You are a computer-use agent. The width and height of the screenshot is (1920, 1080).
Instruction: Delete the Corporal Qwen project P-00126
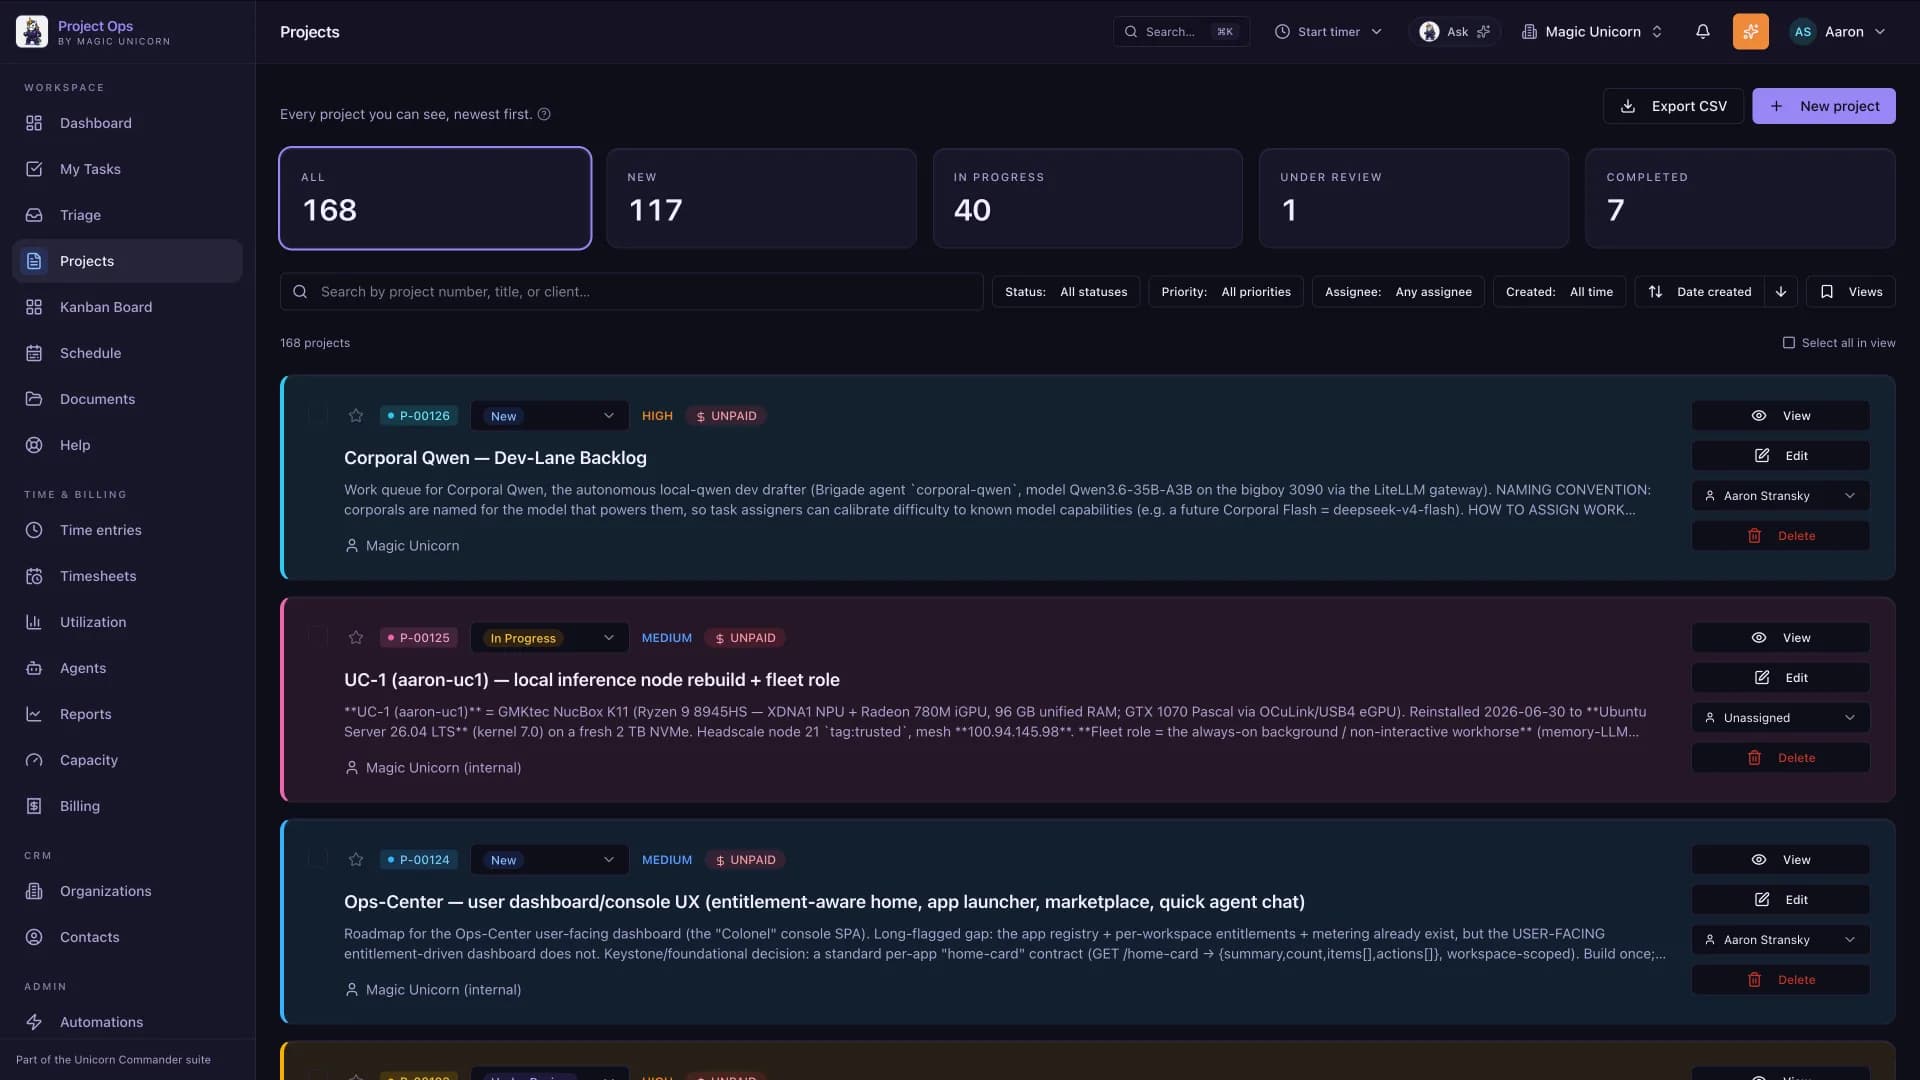click(x=1781, y=536)
